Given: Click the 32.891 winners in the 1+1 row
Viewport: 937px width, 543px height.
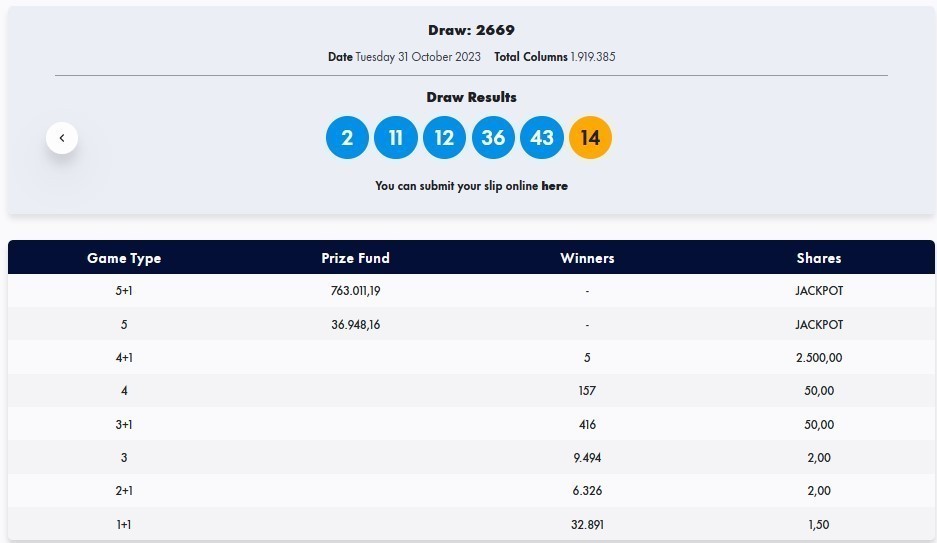Looking at the screenshot, I should click(587, 525).
